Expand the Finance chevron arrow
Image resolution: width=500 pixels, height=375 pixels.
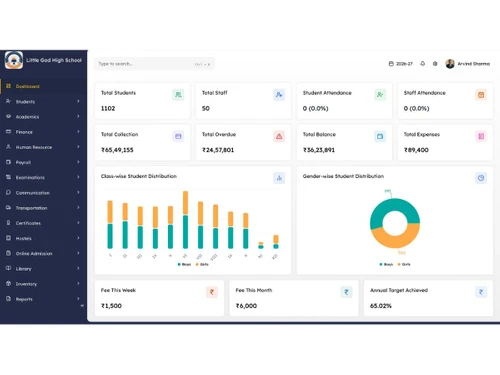(x=78, y=131)
